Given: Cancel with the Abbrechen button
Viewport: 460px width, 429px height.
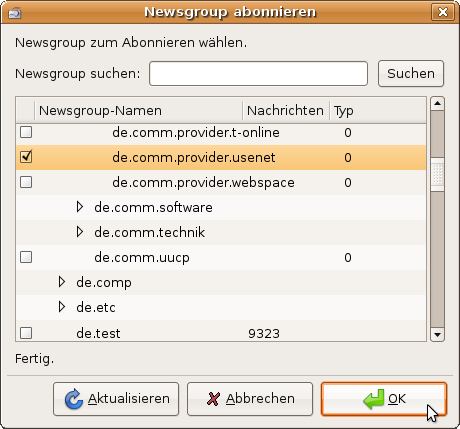Looking at the screenshot, I should coord(250,399).
